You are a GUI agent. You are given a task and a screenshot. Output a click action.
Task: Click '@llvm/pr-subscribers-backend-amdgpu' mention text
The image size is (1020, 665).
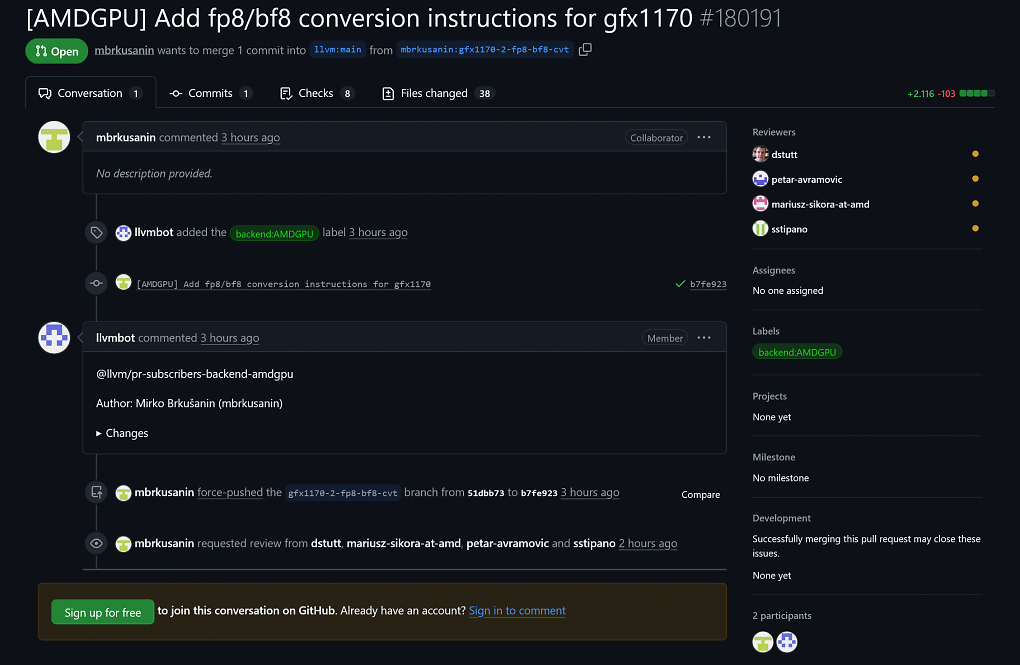click(195, 374)
